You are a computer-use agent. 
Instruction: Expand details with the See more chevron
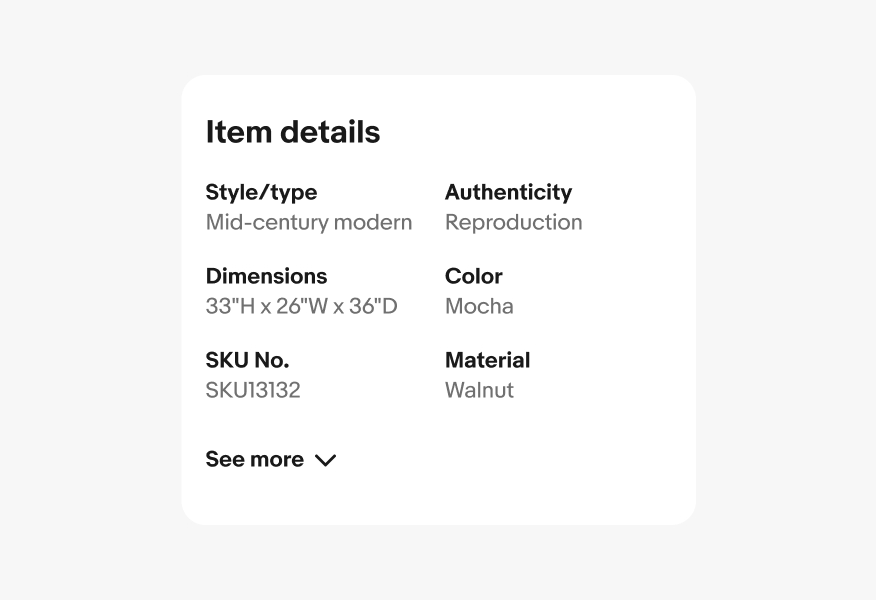pos(326,460)
